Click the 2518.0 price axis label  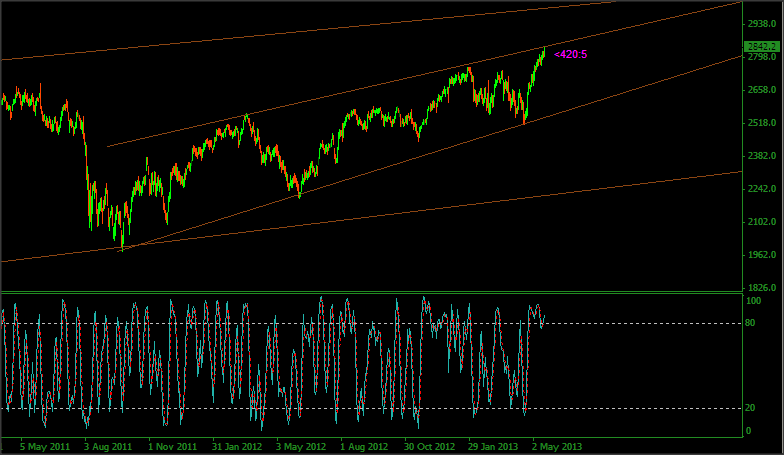(x=762, y=123)
